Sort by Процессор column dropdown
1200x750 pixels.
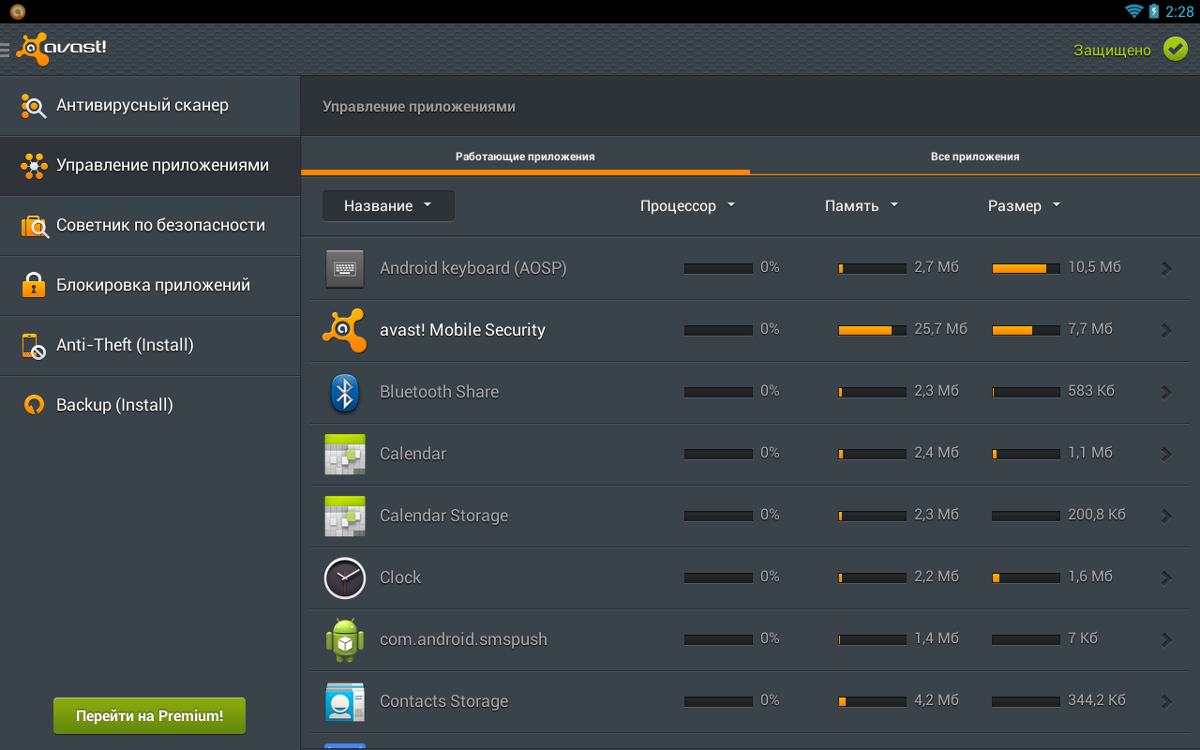(x=687, y=206)
